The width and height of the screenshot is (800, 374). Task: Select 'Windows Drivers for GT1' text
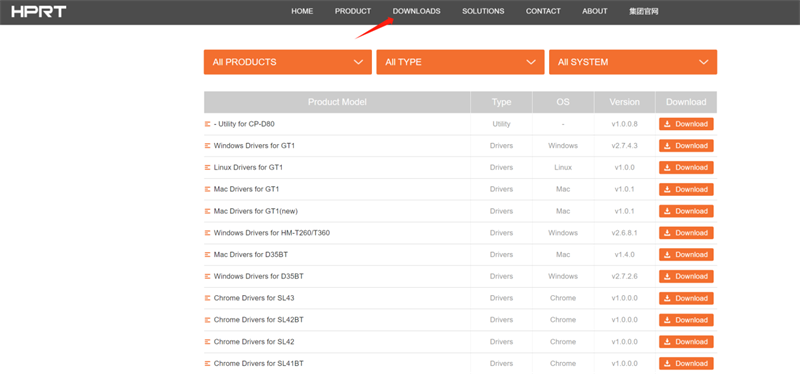254,146
